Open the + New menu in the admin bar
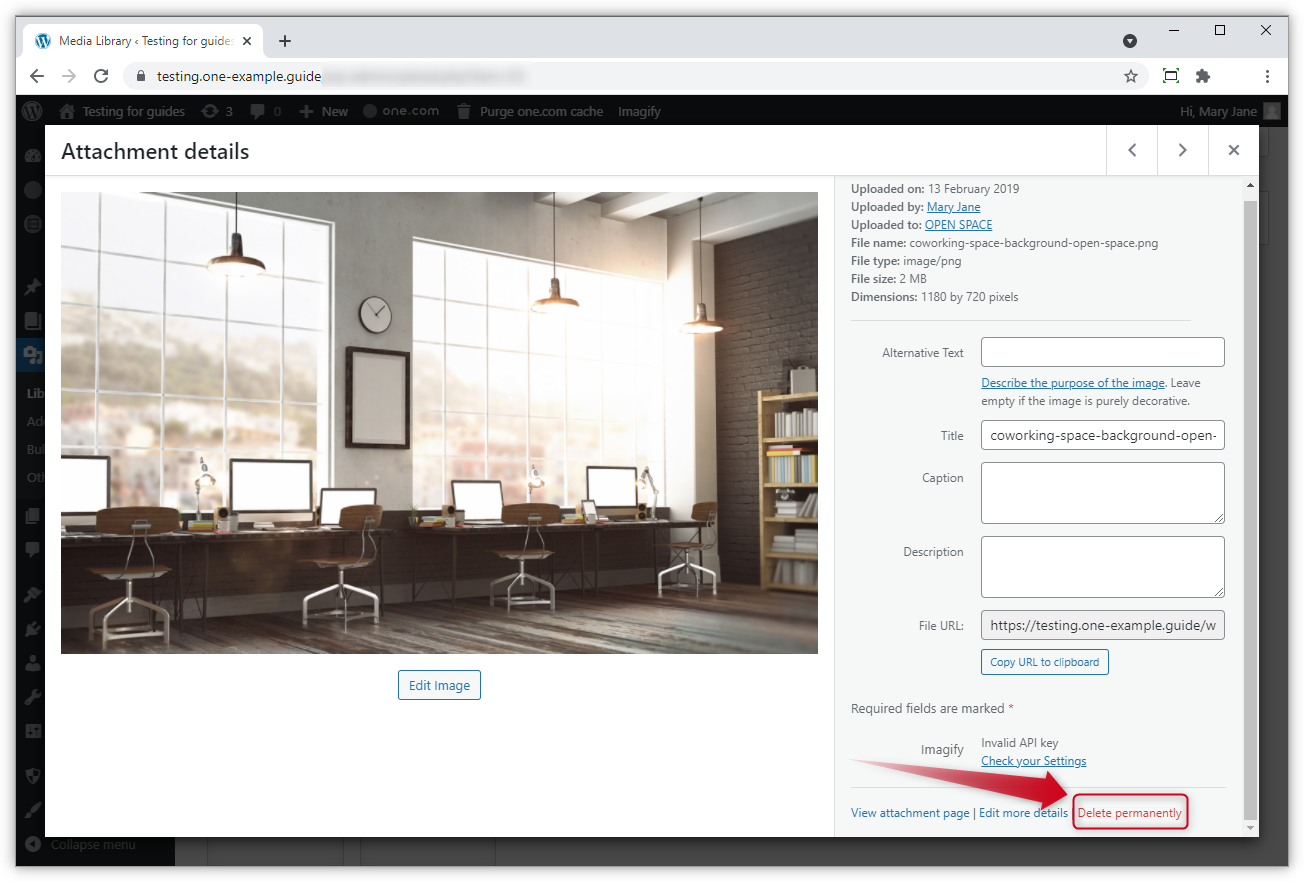This screenshot has width=1304, height=882. (x=322, y=111)
